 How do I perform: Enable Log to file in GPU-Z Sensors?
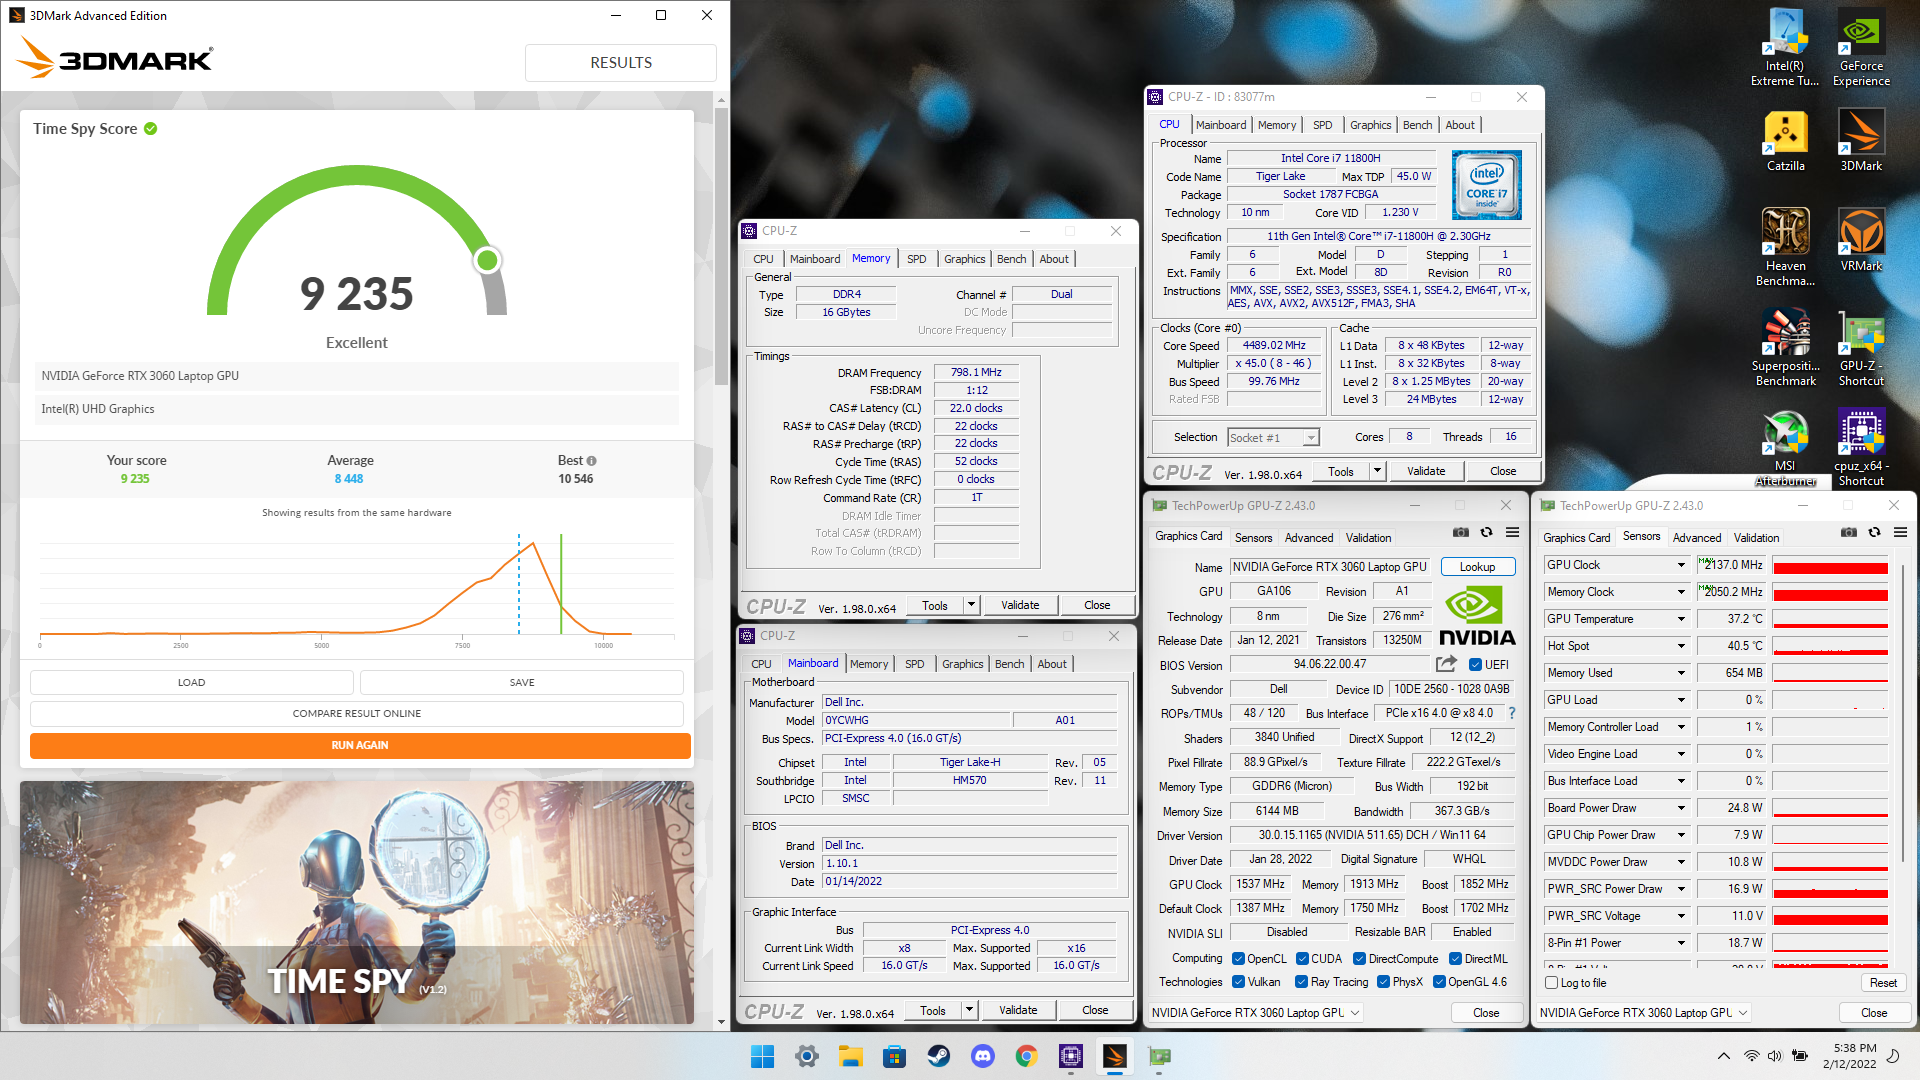(1552, 983)
